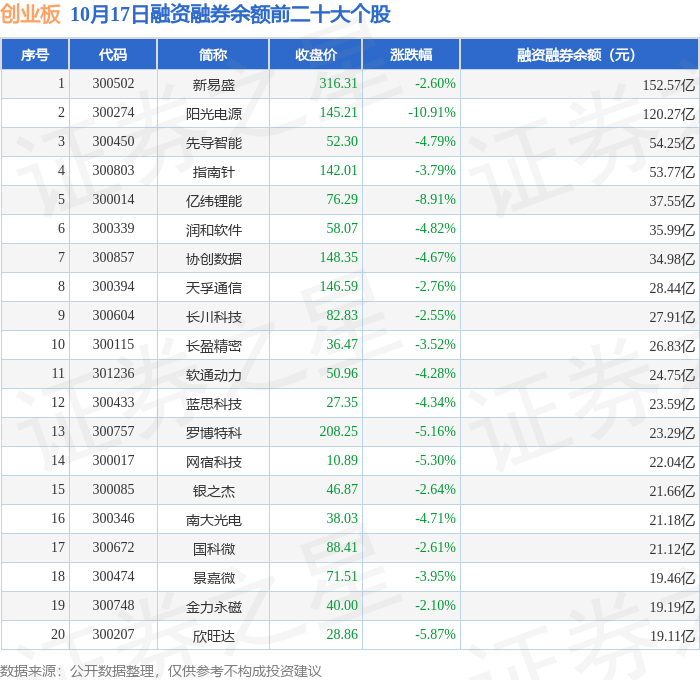Click balance value 35.99亿

click(x=672, y=230)
